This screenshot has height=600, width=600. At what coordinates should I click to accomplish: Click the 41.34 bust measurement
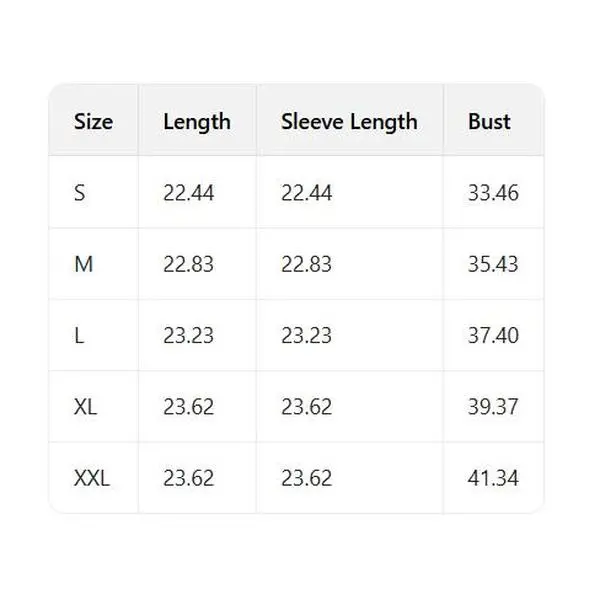(493, 478)
